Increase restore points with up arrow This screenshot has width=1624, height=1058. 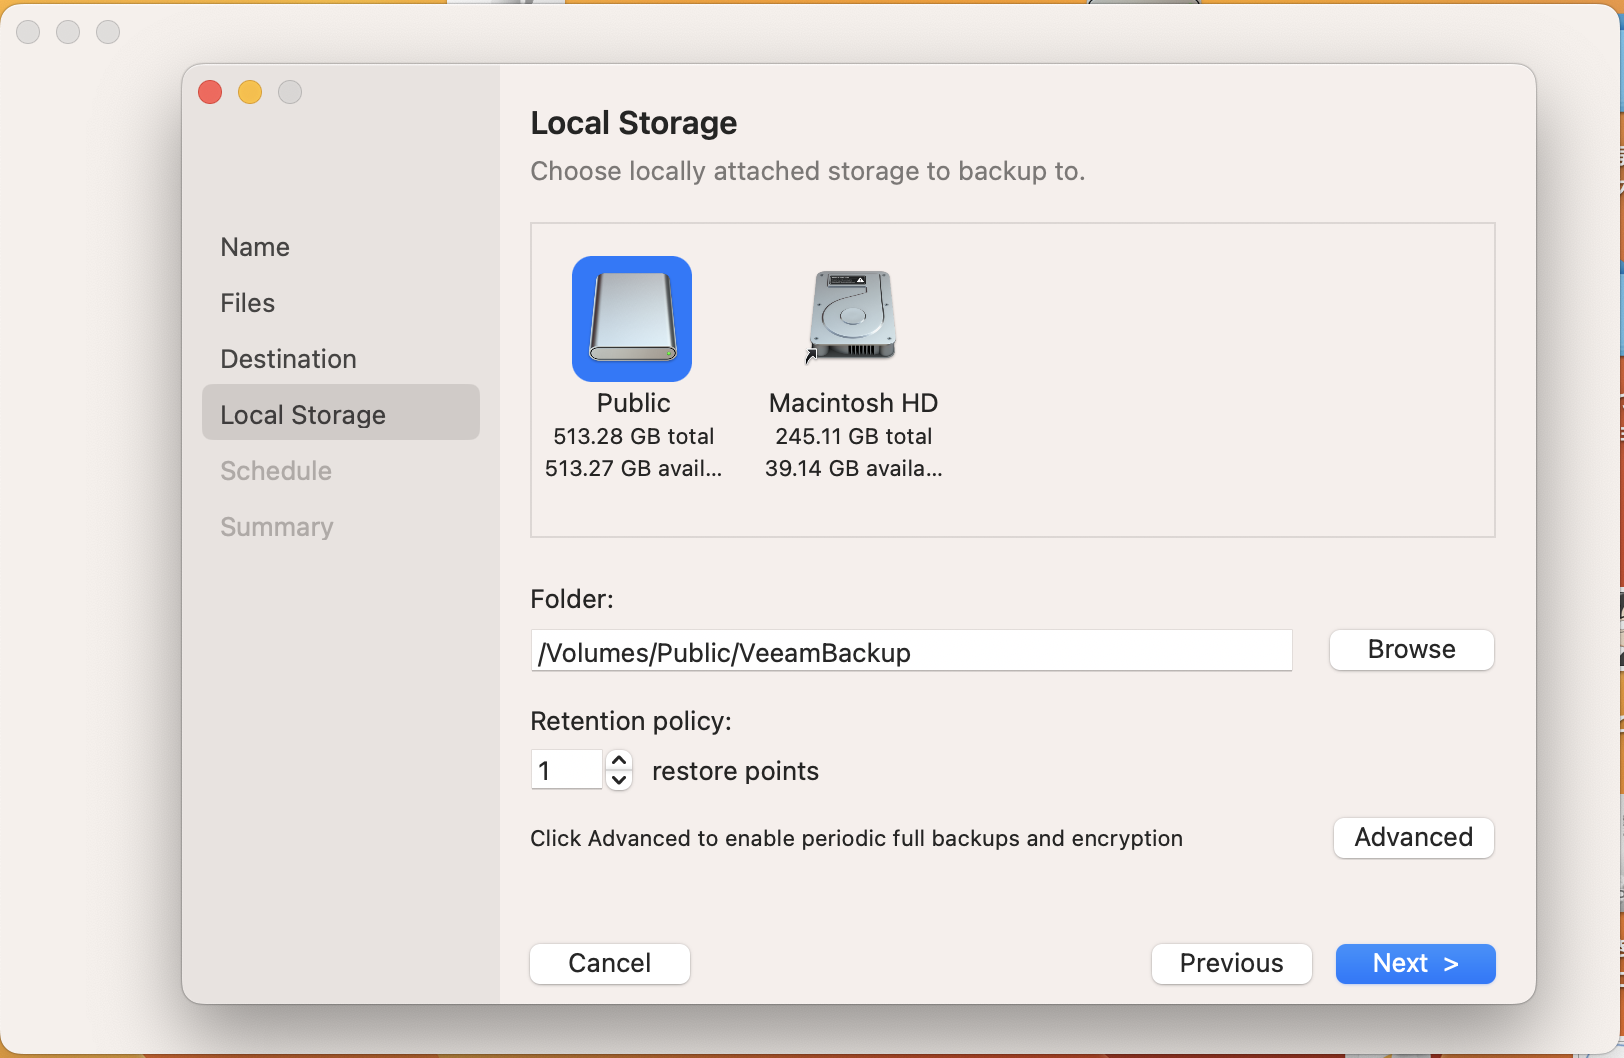[x=620, y=761]
